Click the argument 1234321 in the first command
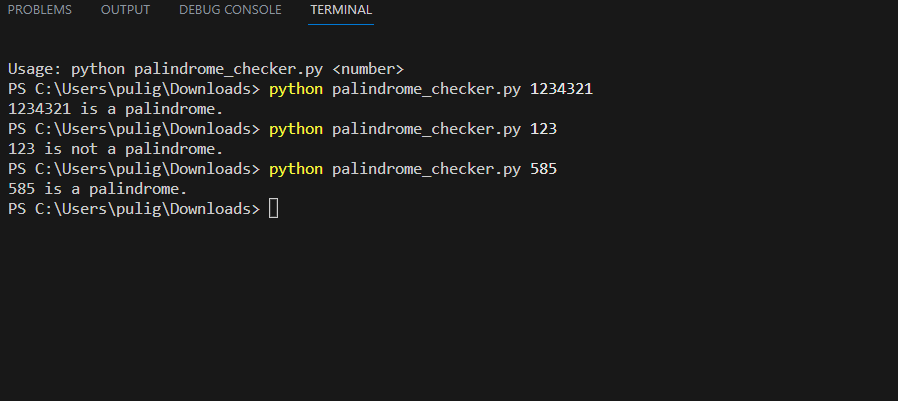The height and width of the screenshot is (401, 898). [561, 89]
